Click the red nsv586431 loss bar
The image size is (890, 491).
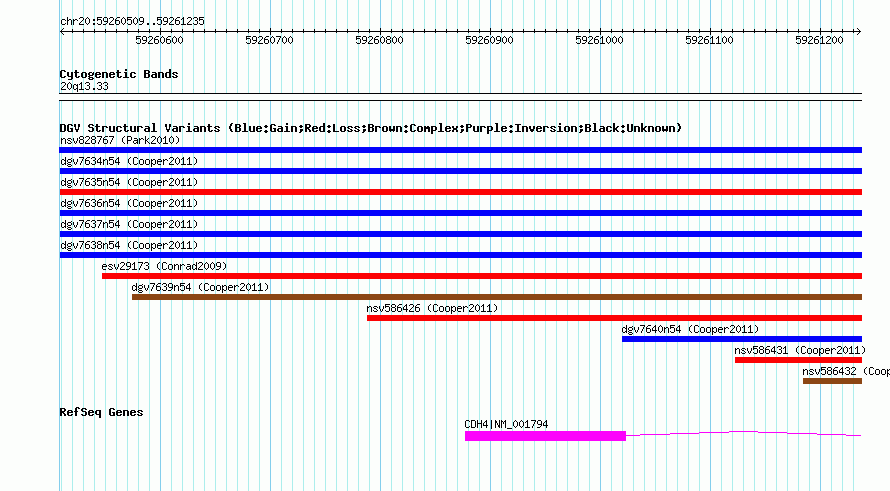[x=798, y=360]
